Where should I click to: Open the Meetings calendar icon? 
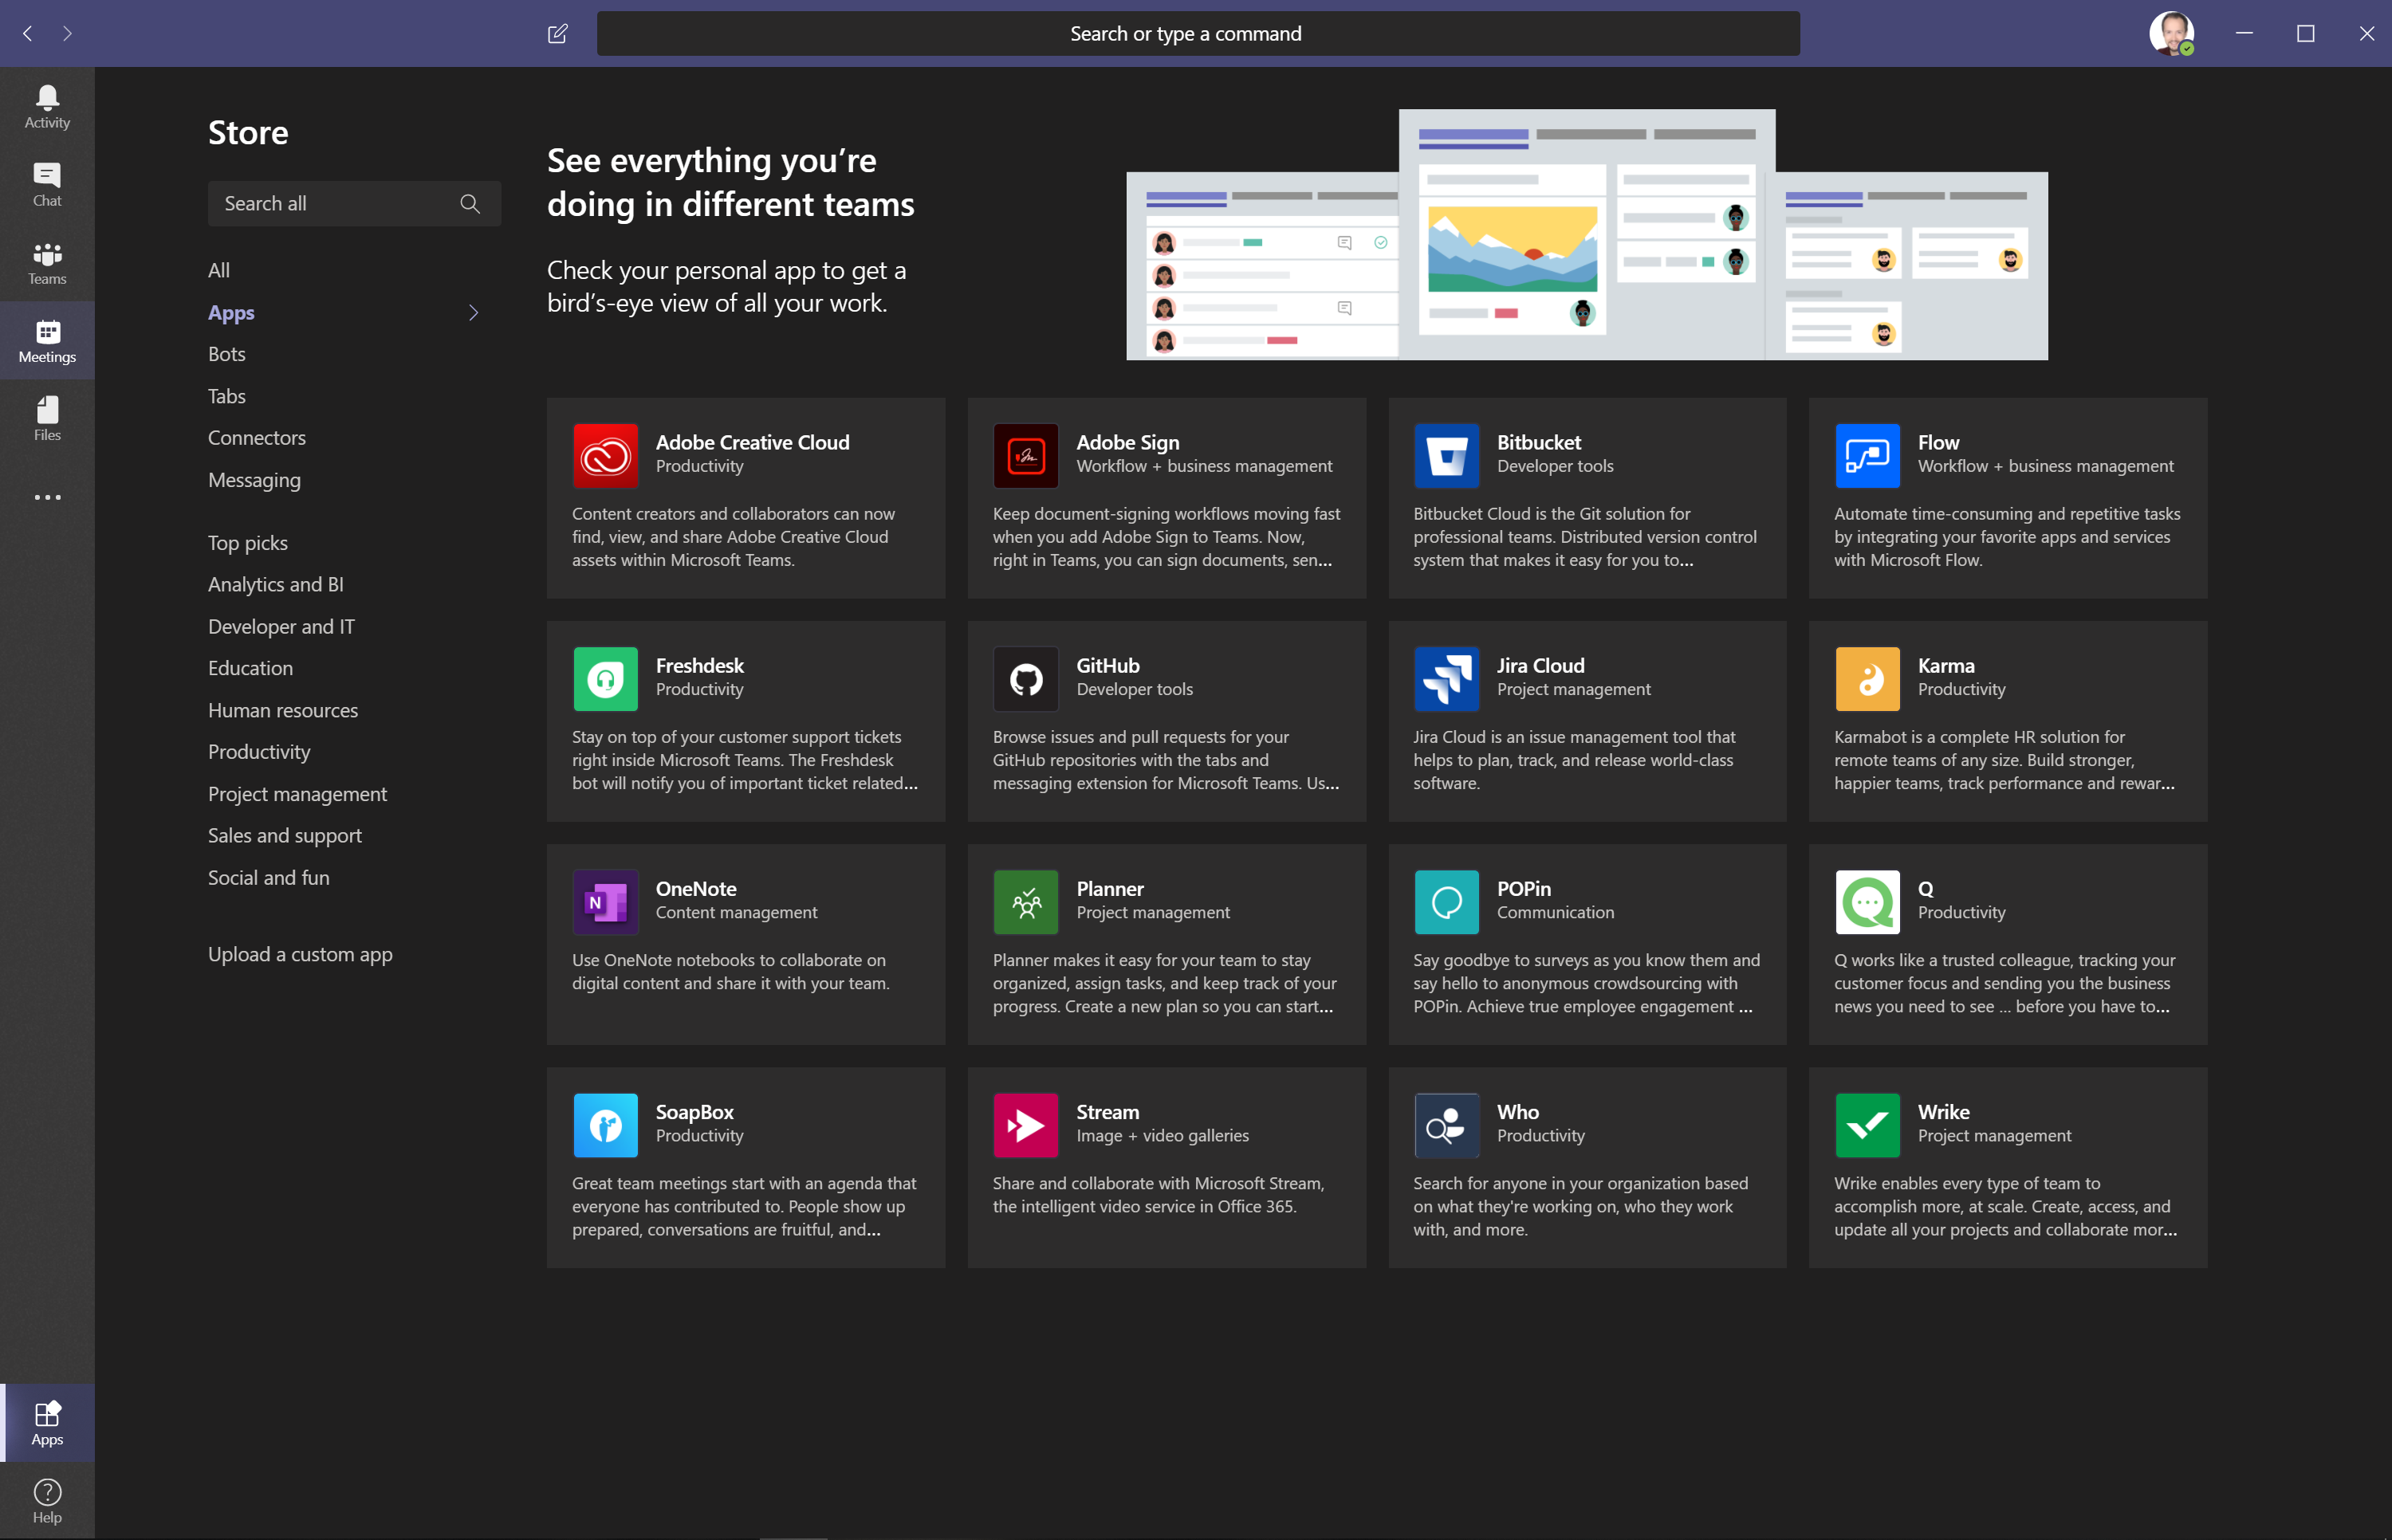[47, 340]
